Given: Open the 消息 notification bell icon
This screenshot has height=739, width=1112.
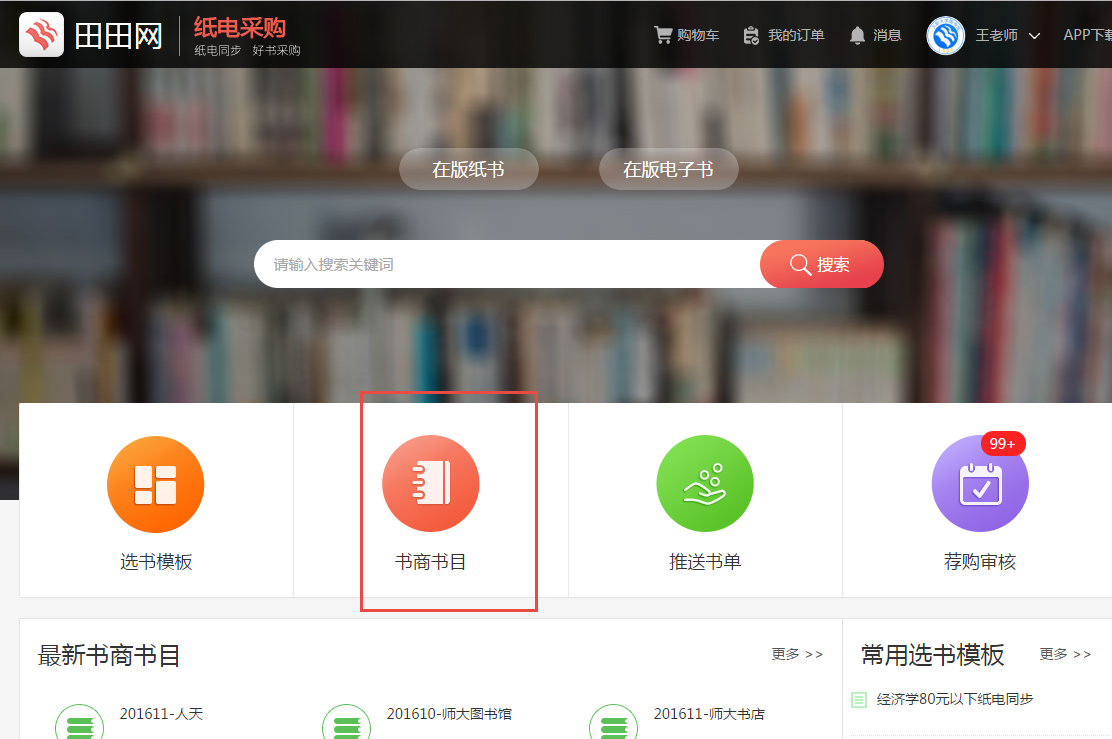Looking at the screenshot, I should tap(857, 35).
